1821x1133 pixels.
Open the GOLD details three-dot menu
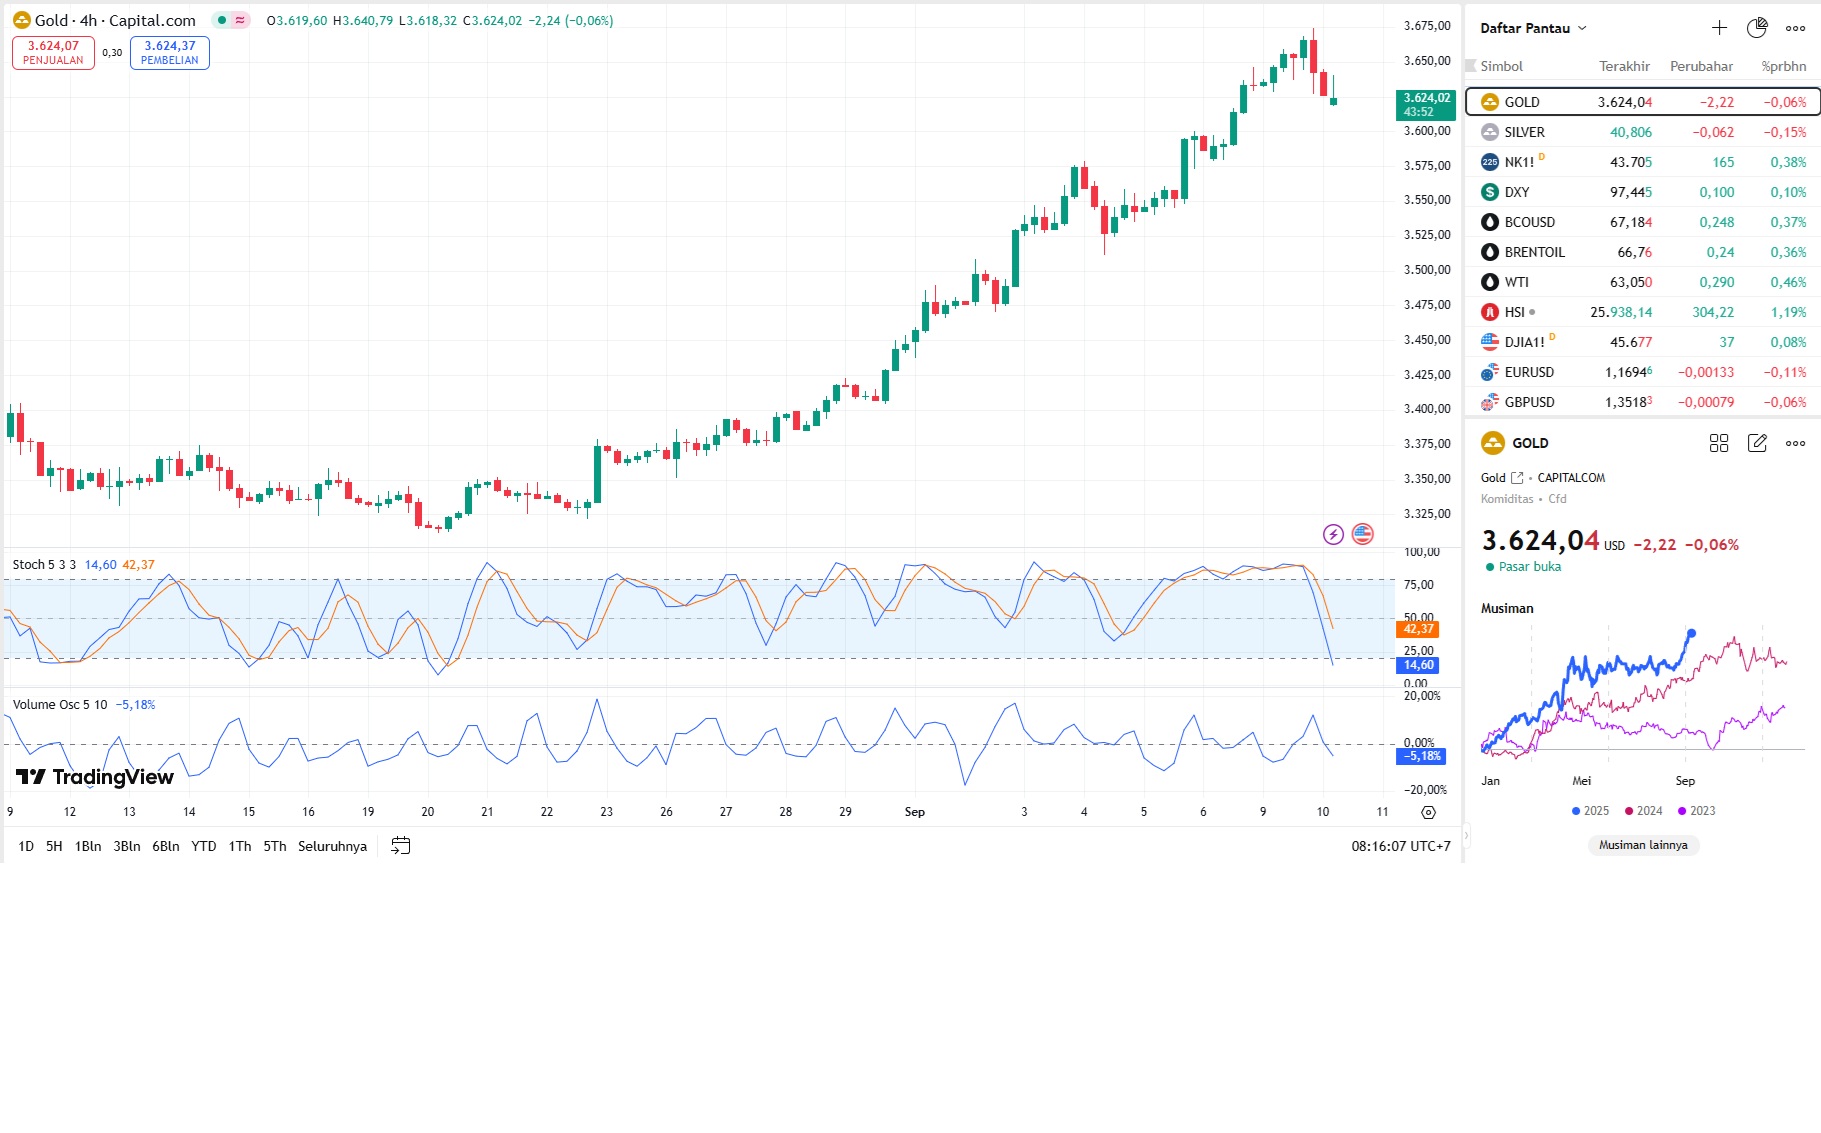tap(1795, 443)
